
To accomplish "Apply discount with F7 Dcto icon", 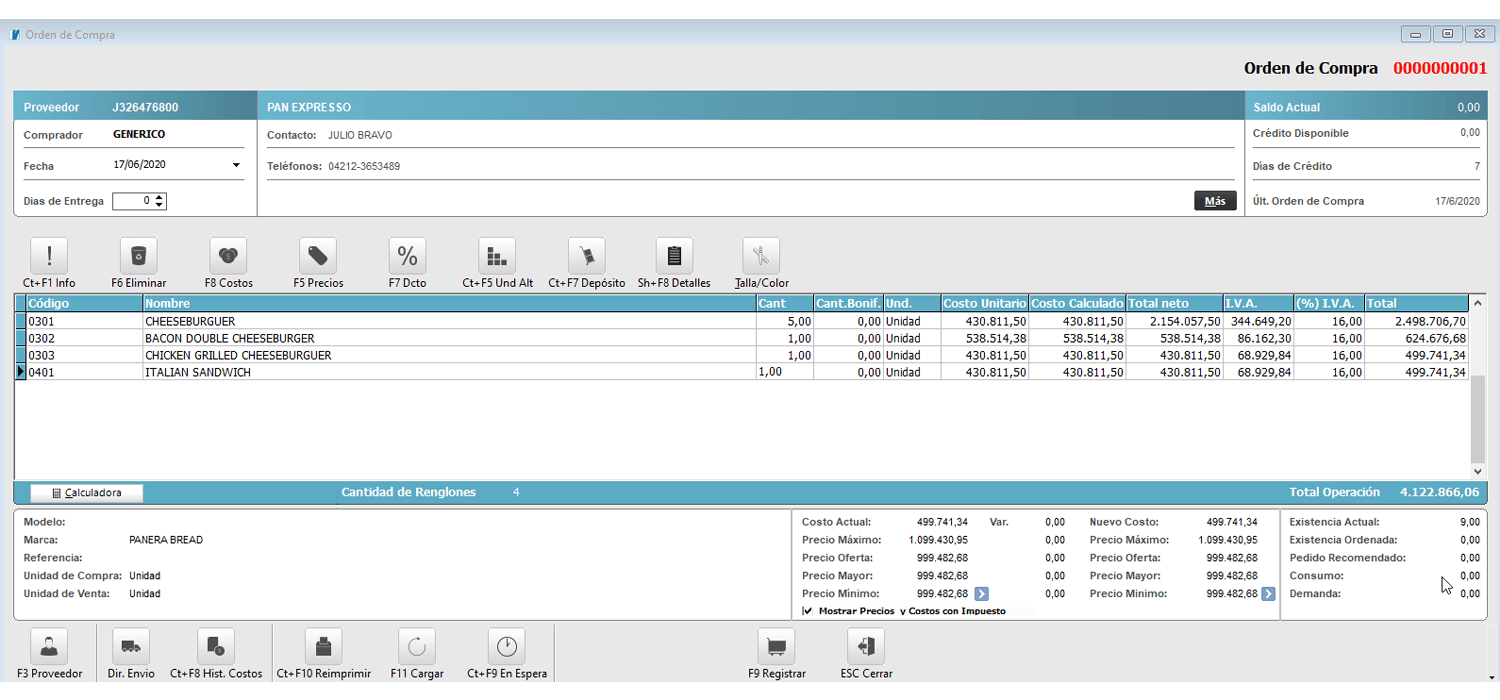I will tap(407, 256).
